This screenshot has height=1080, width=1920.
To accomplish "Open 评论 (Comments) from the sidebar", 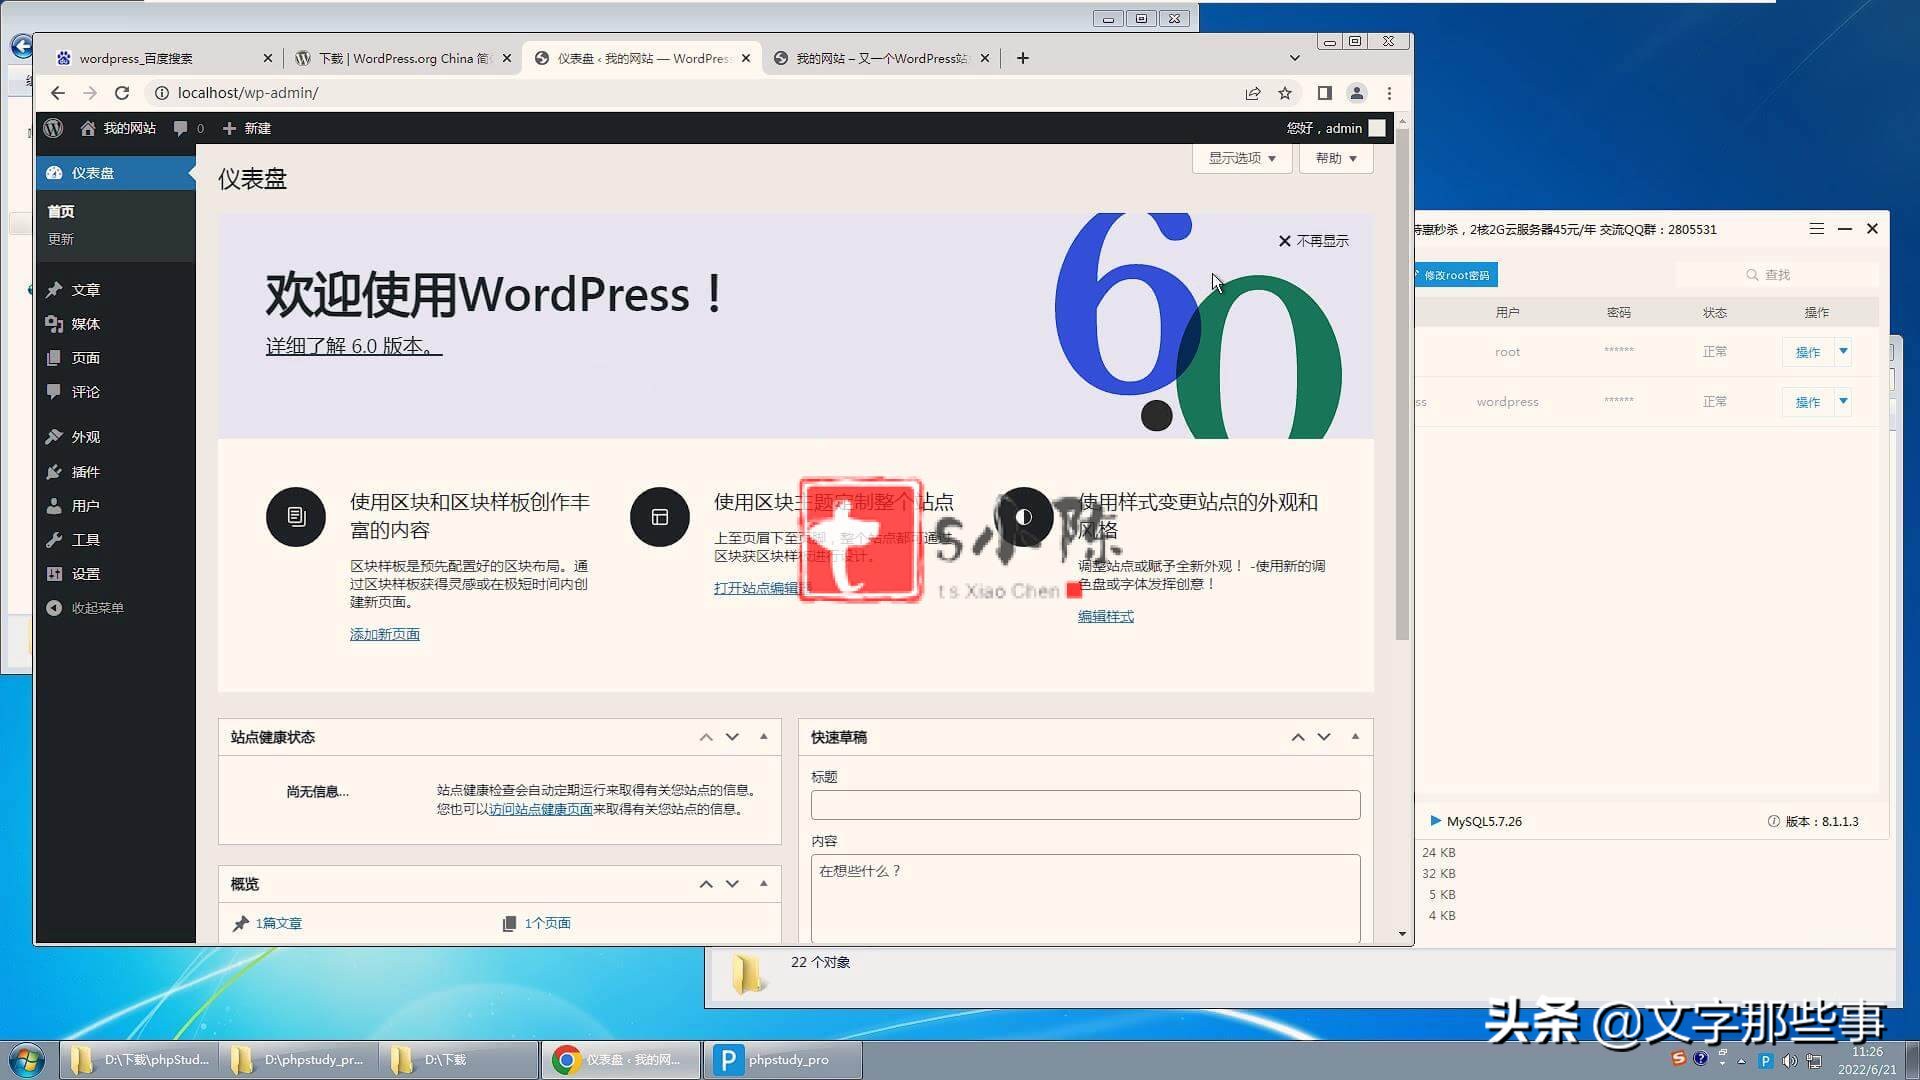I will [85, 391].
